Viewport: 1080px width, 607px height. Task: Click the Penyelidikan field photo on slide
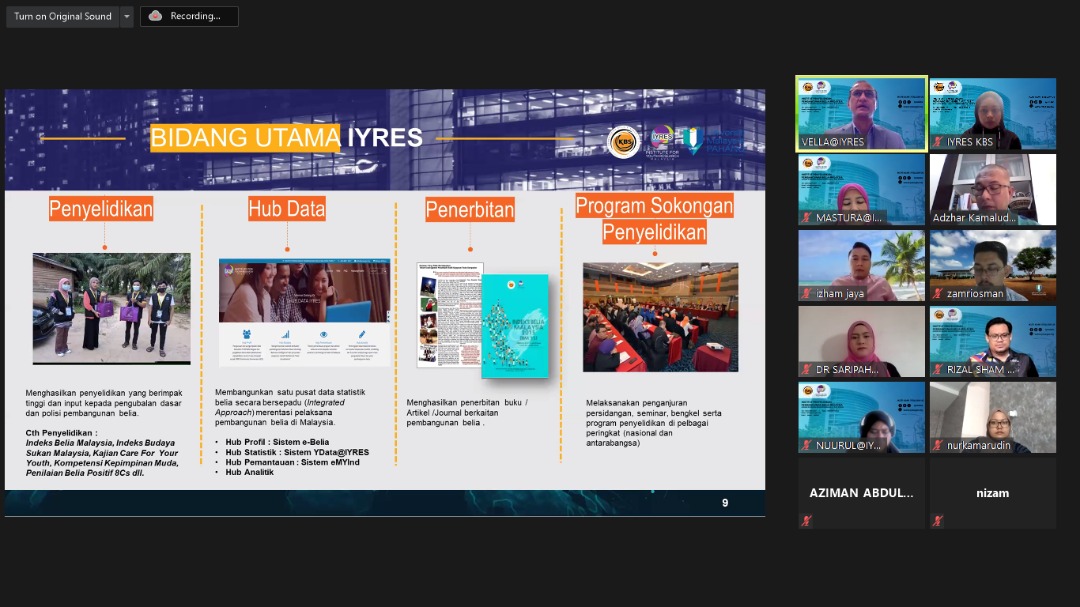tap(111, 308)
